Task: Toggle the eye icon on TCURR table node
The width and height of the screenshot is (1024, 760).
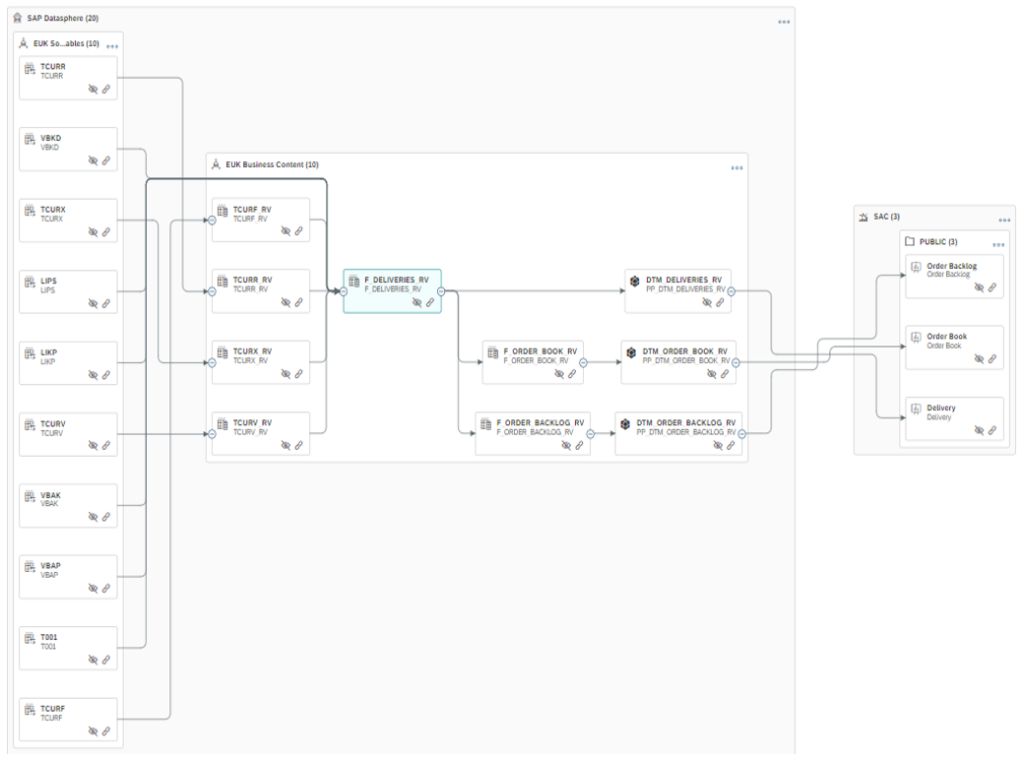Action: coord(93,89)
